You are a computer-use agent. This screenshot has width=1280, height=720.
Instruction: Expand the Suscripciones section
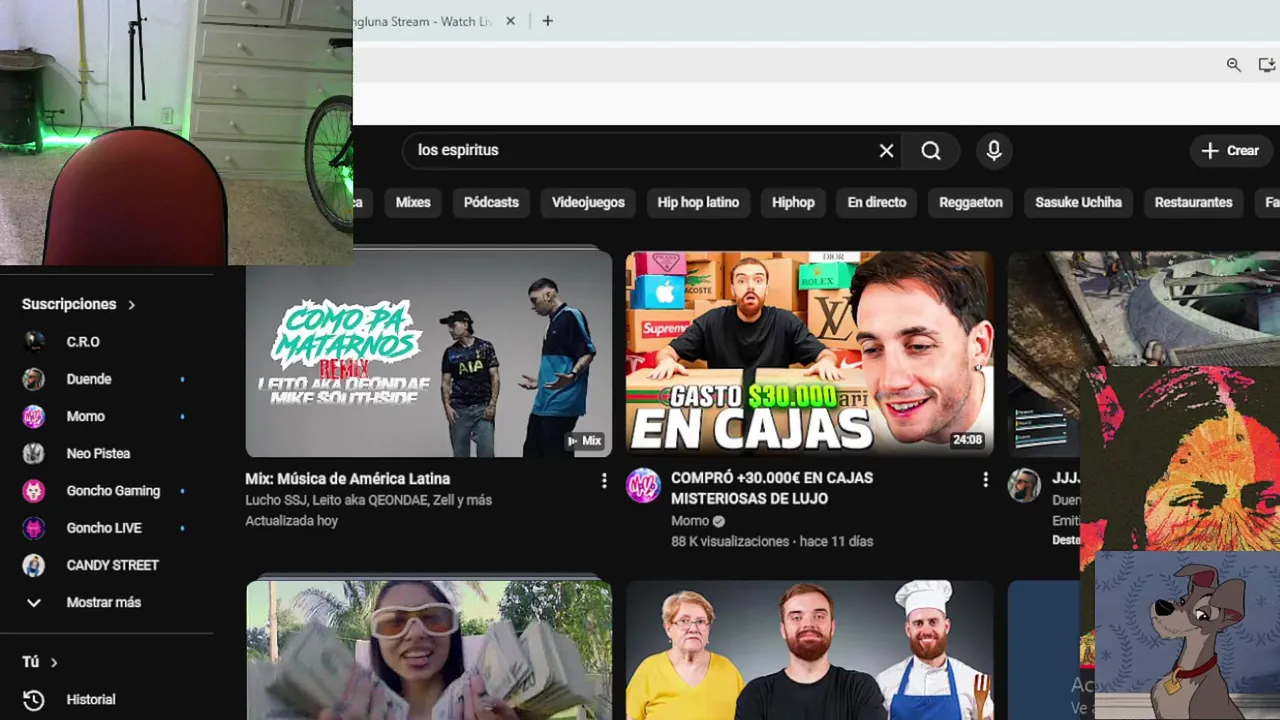[79, 304]
